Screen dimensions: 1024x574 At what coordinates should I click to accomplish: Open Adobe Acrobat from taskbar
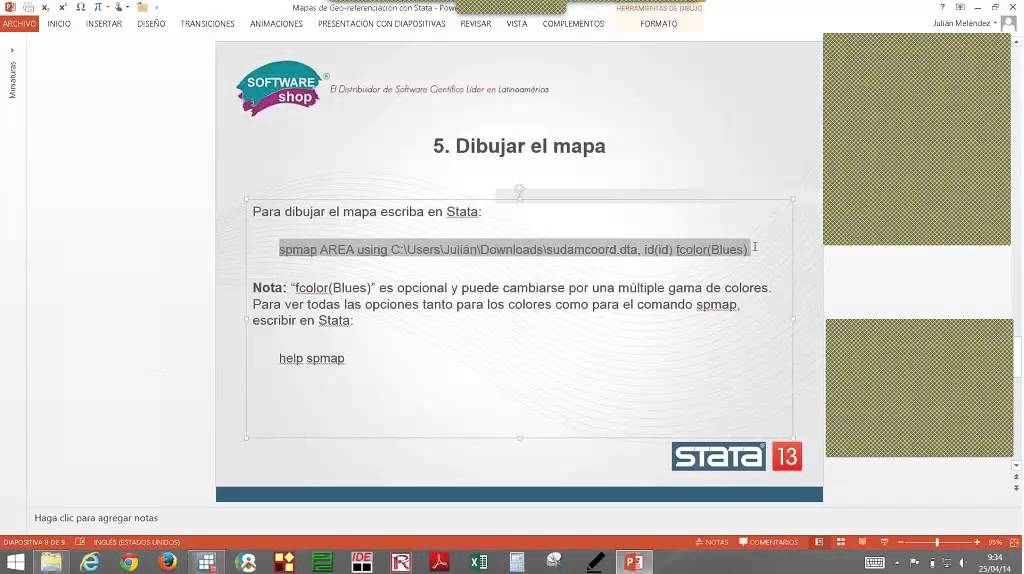(x=439, y=562)
